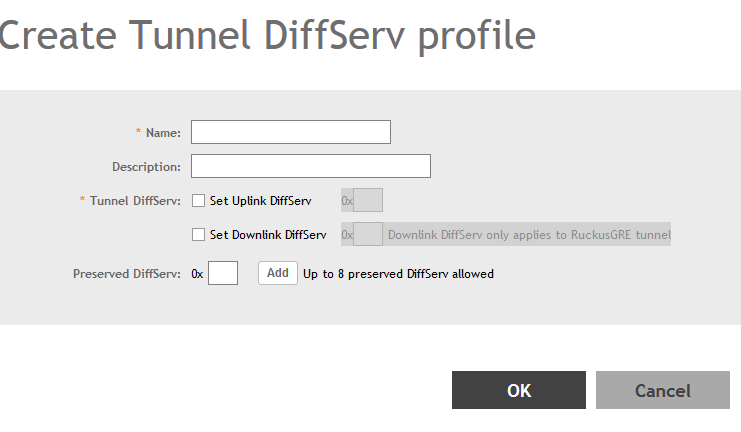Click the Tunnel DiffServ row label
Image resolution: width=741 pixels, height=432 pixels.
point(134,200)
